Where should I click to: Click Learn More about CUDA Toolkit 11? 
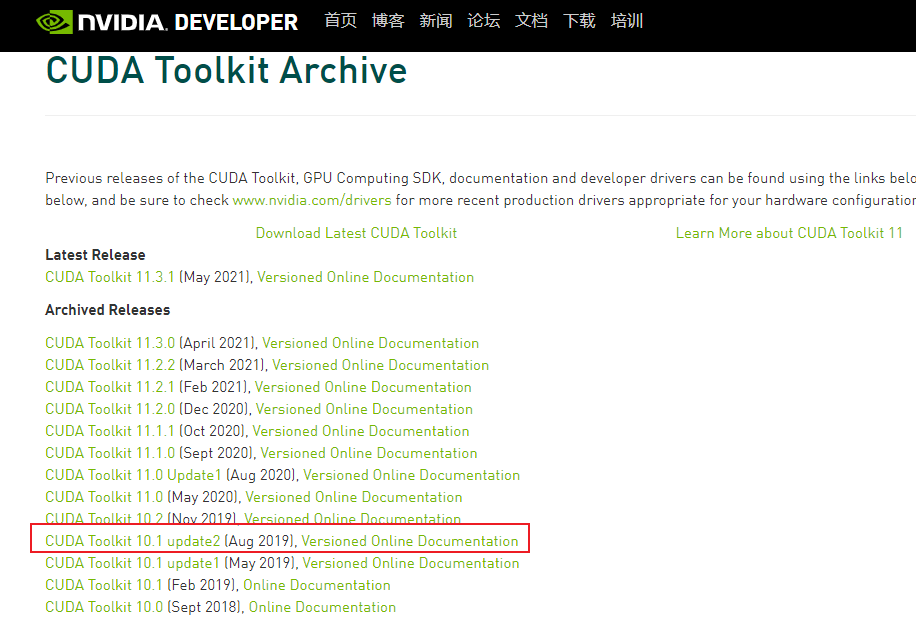point(789,233)
